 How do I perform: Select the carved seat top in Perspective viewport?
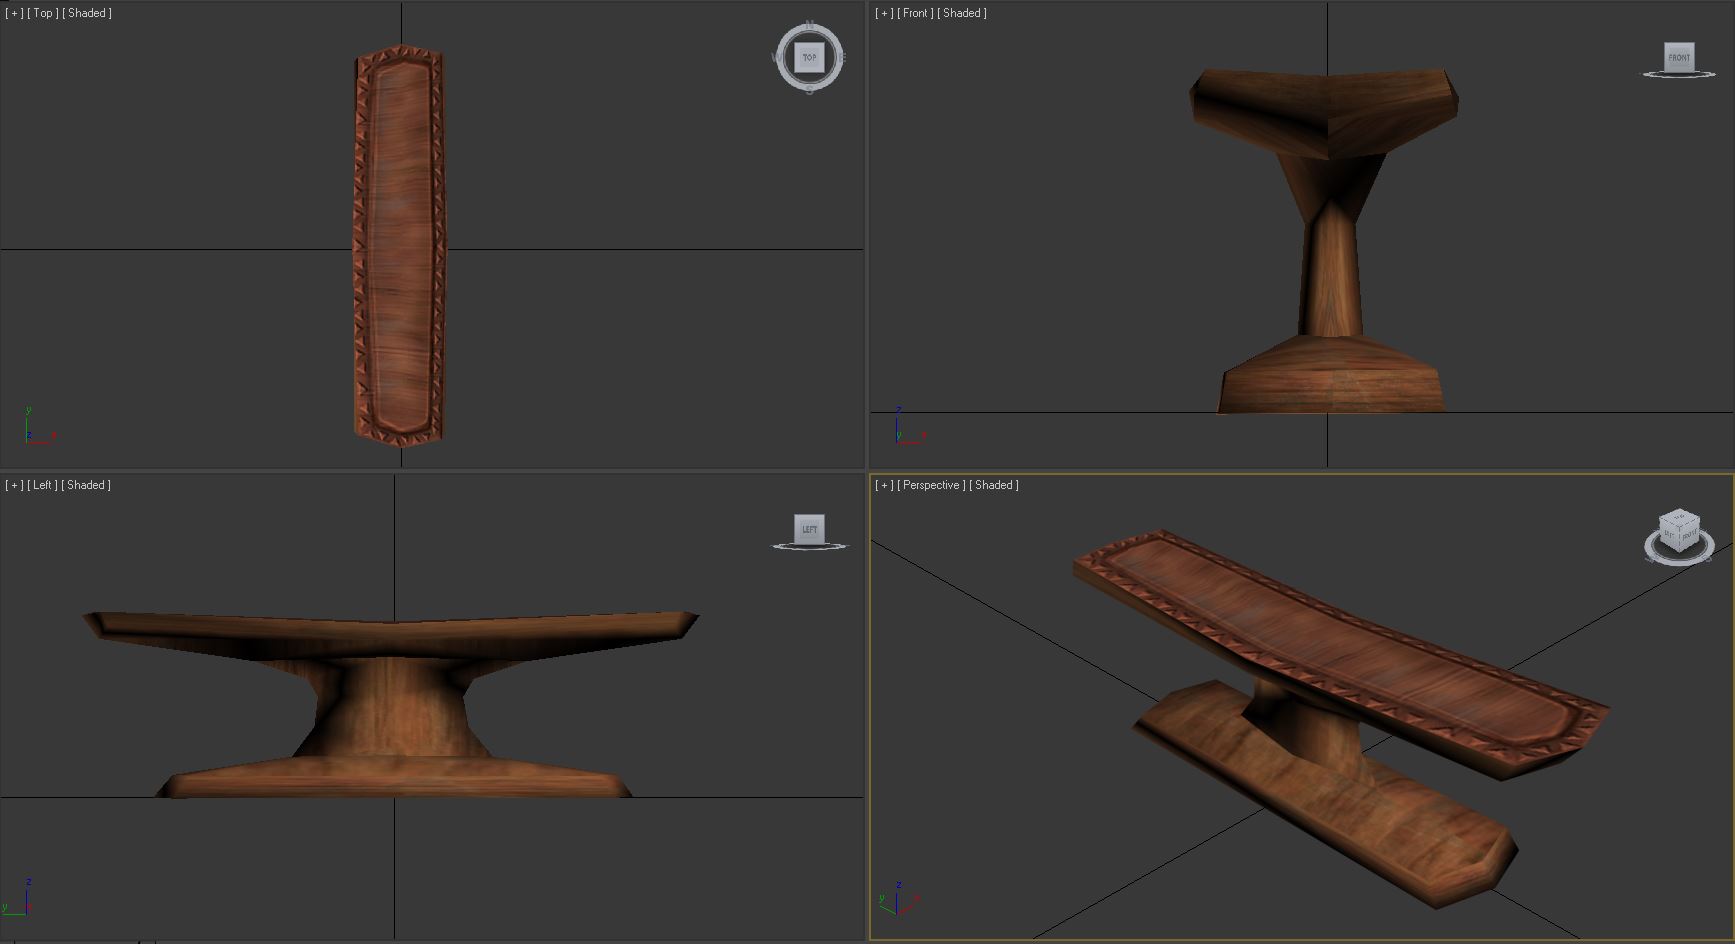click(x=1340, y=645)
